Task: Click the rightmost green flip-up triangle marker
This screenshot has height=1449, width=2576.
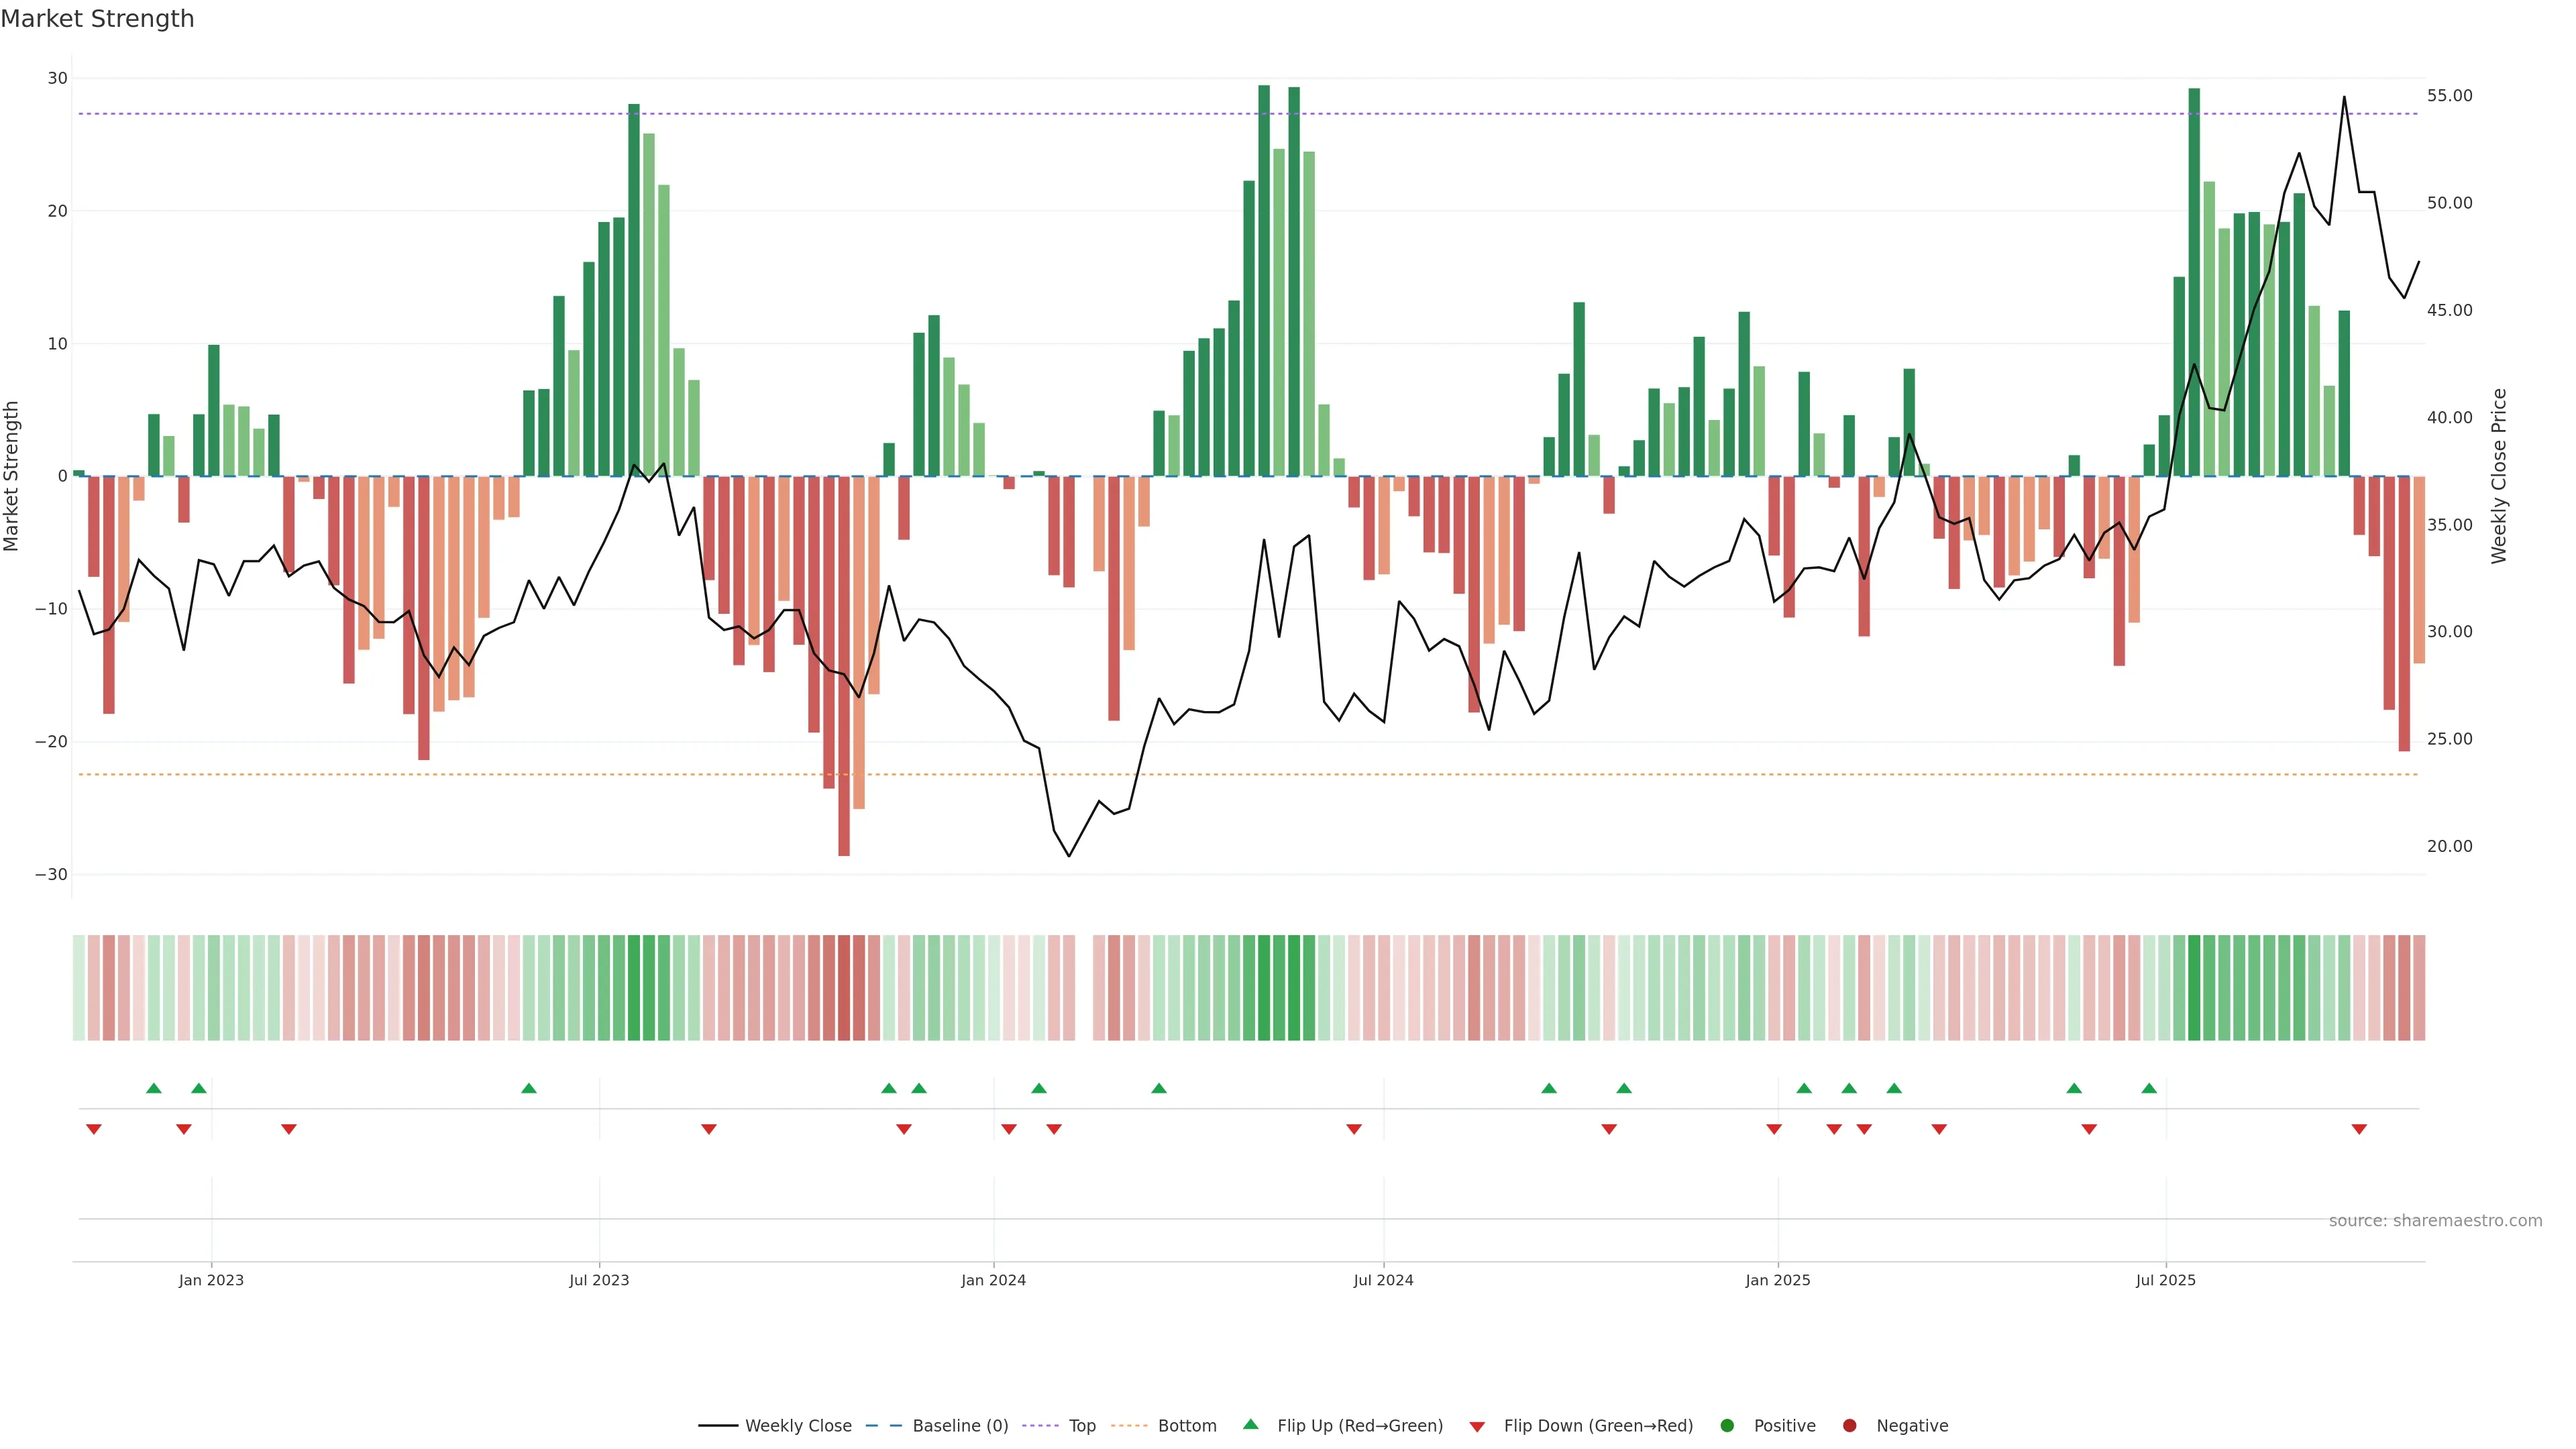Action: [x=2149, y=1088]
